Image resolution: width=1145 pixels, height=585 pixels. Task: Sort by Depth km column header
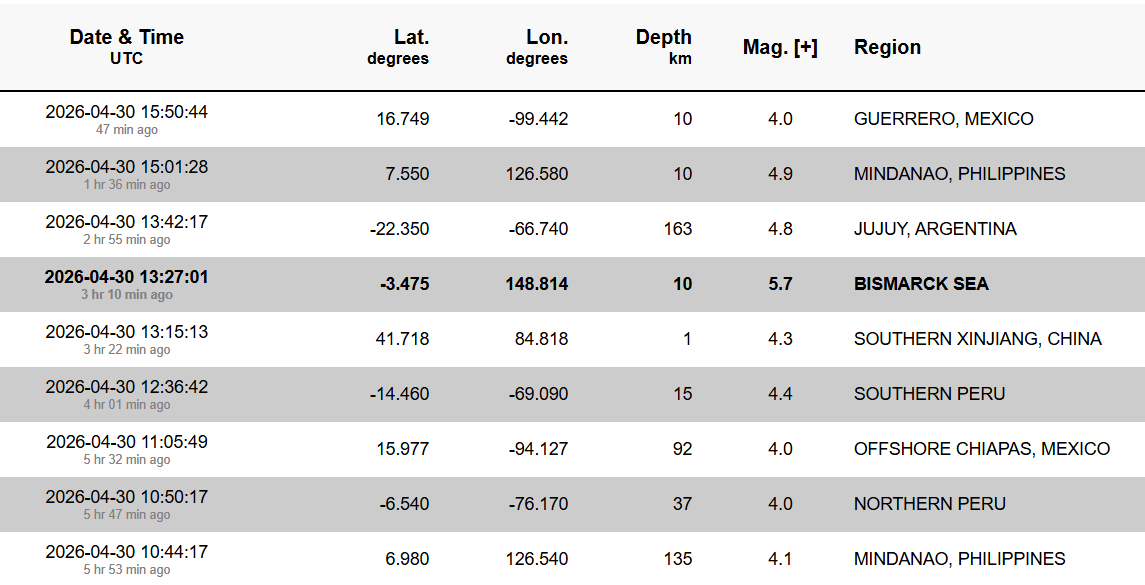point(664,47)
